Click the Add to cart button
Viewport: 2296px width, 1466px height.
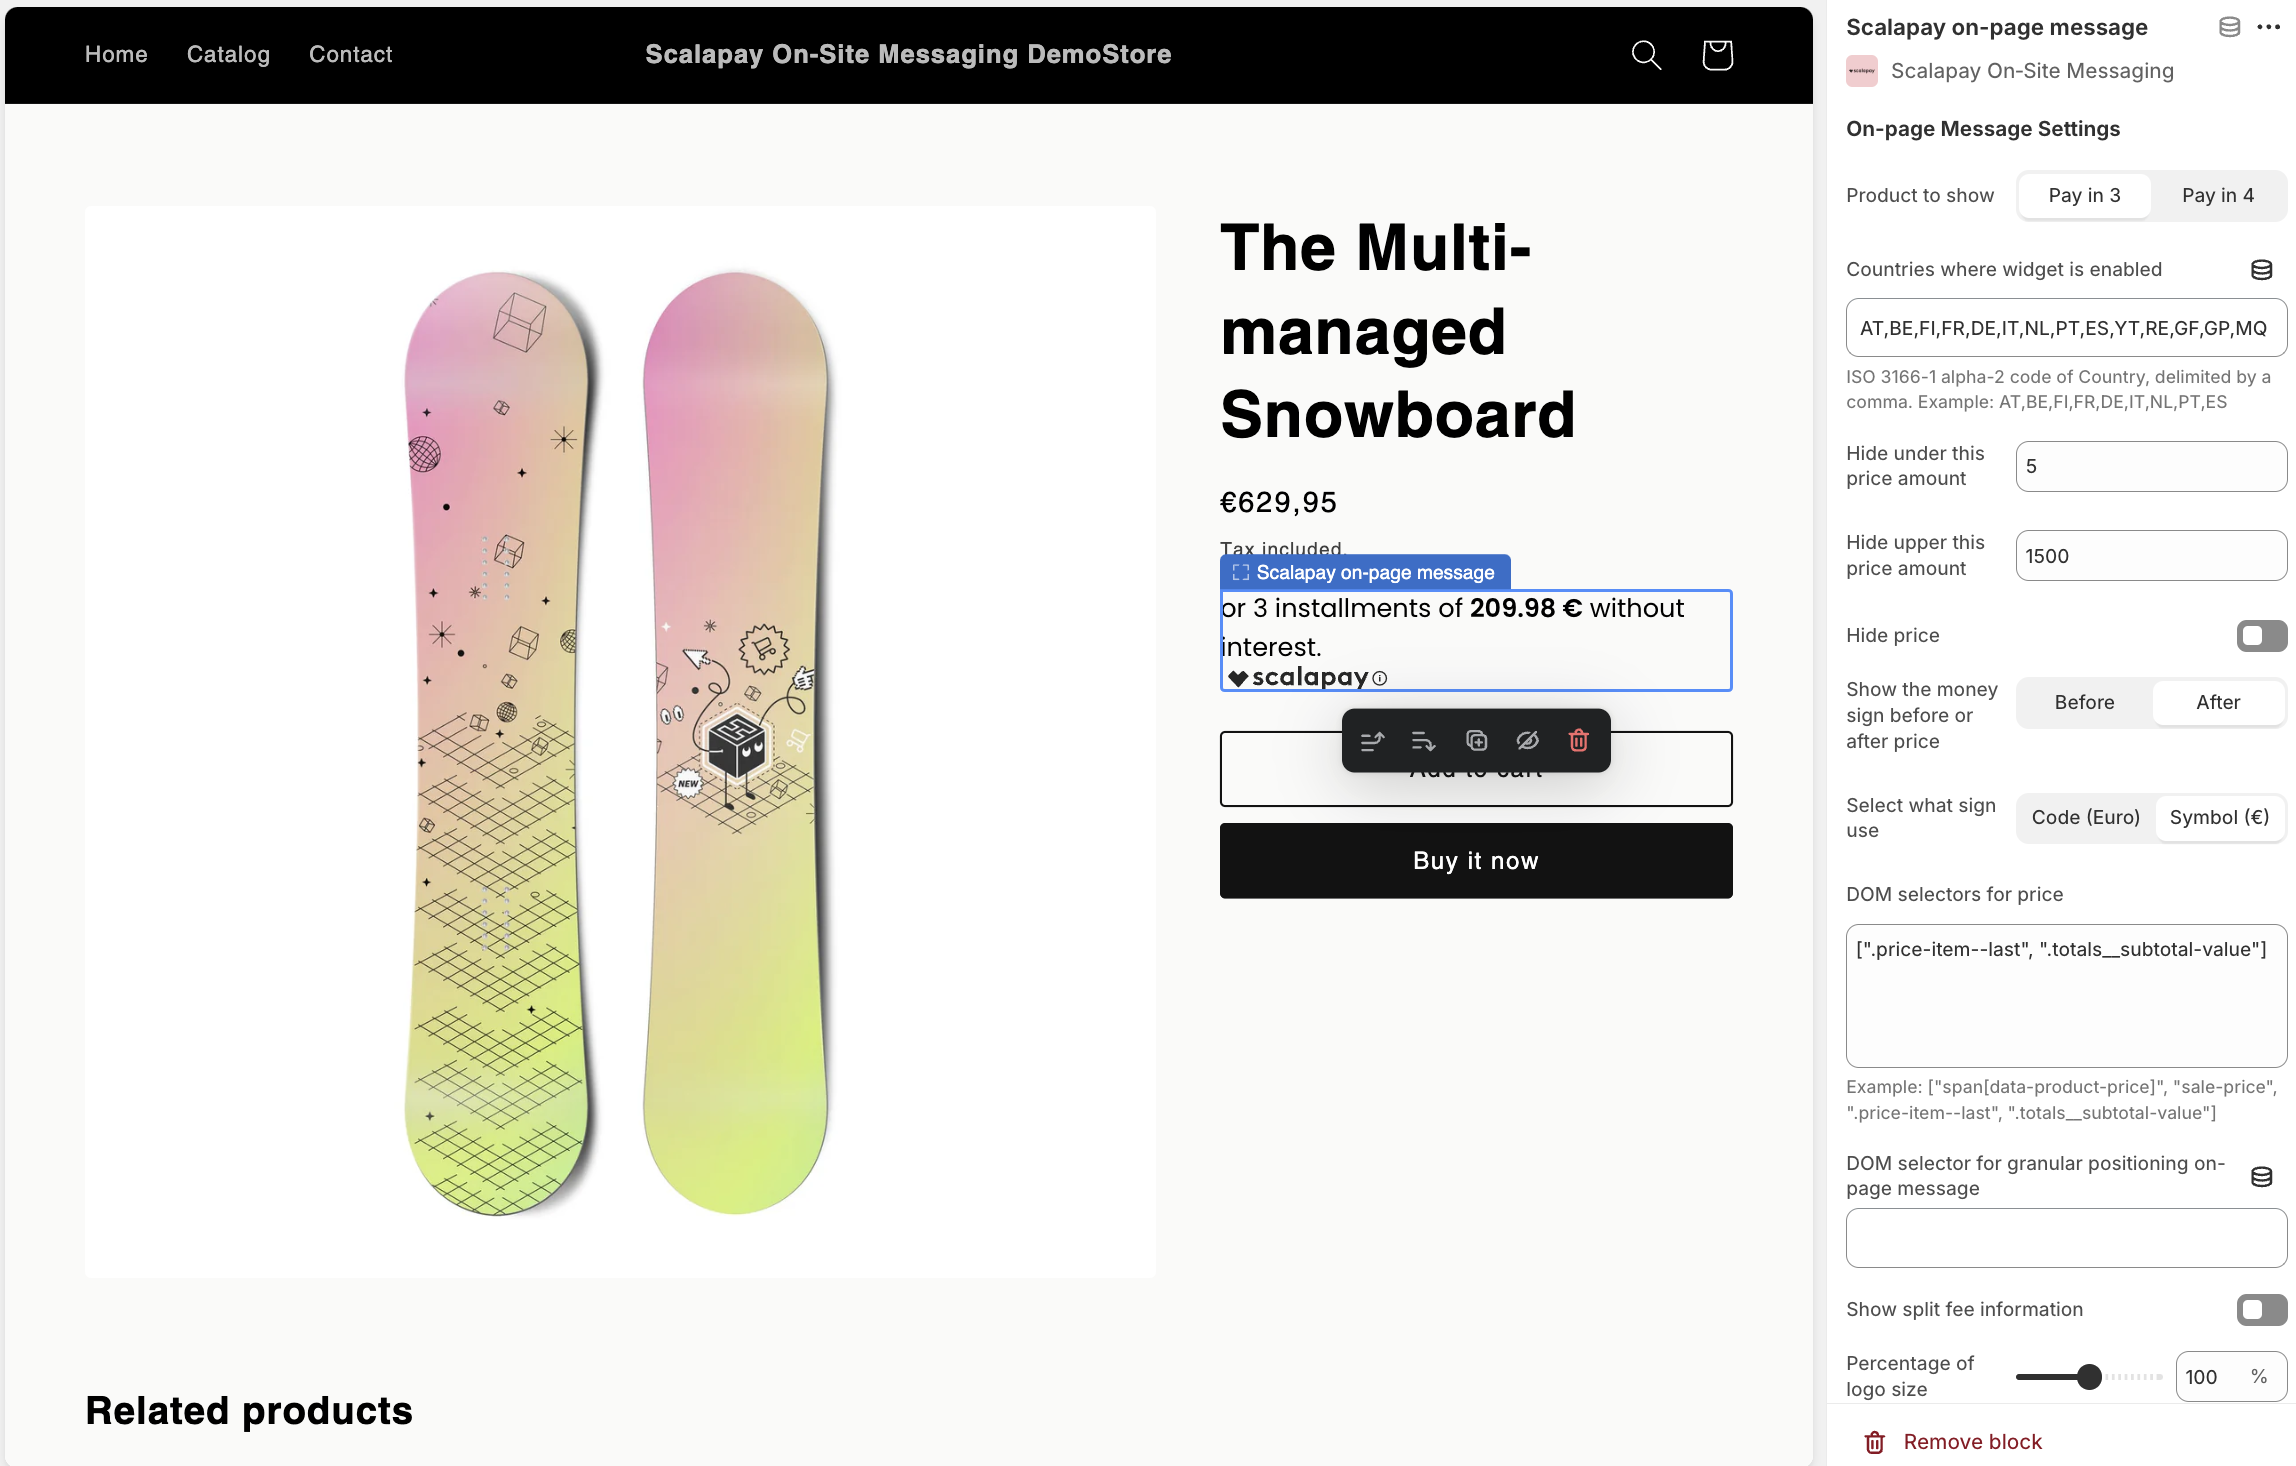(1476, 768)
